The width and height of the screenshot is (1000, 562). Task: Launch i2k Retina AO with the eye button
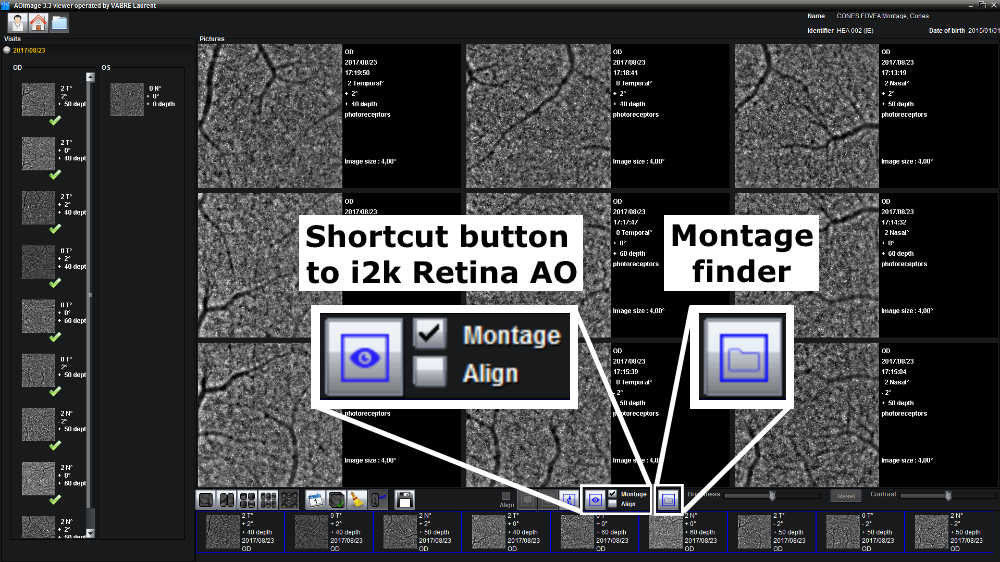[x=595, y=500]
